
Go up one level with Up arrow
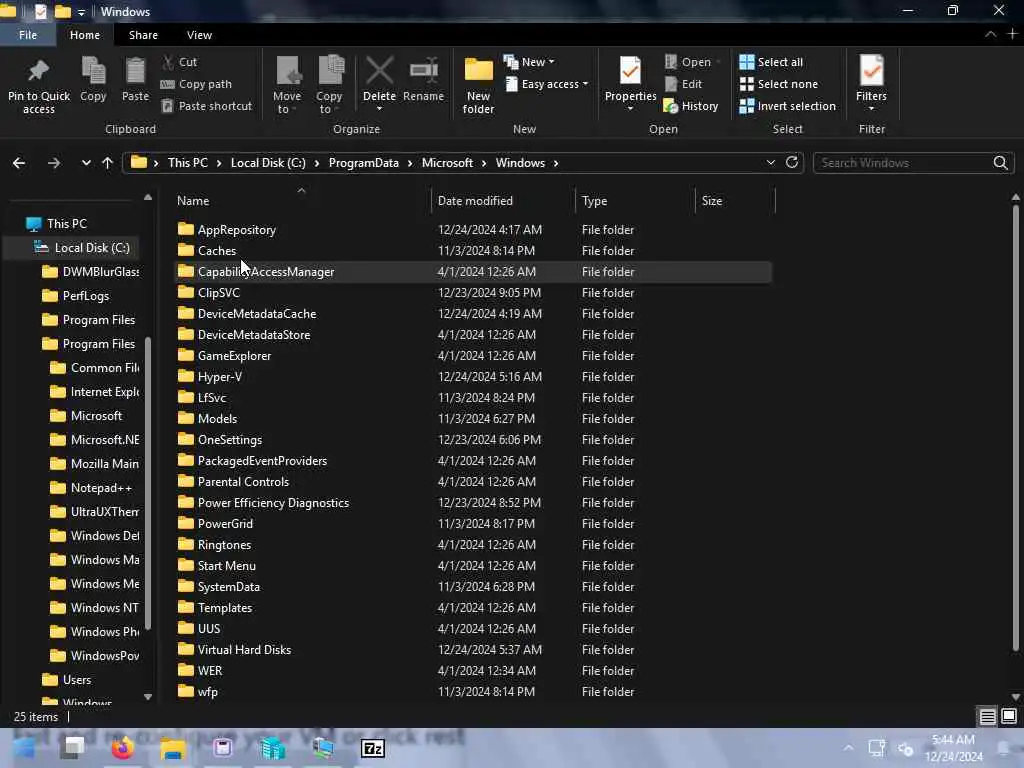[x=108, y=163]
